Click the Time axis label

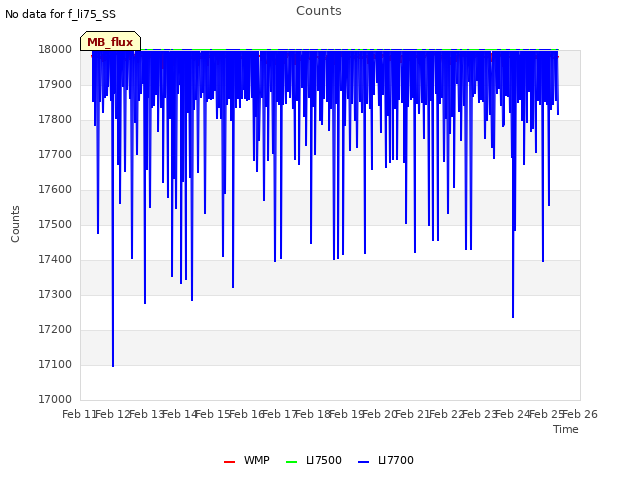point(566,429)
